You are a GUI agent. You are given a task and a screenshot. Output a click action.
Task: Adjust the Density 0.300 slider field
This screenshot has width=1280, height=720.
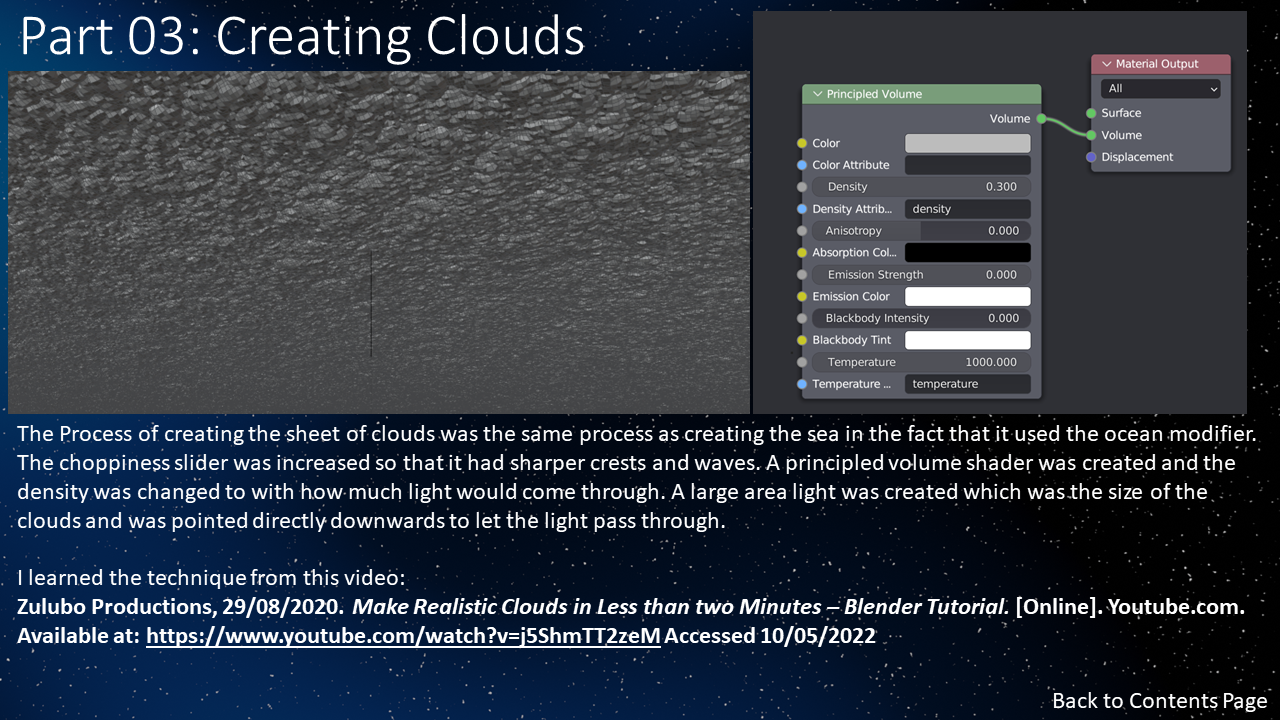point(920,187)
